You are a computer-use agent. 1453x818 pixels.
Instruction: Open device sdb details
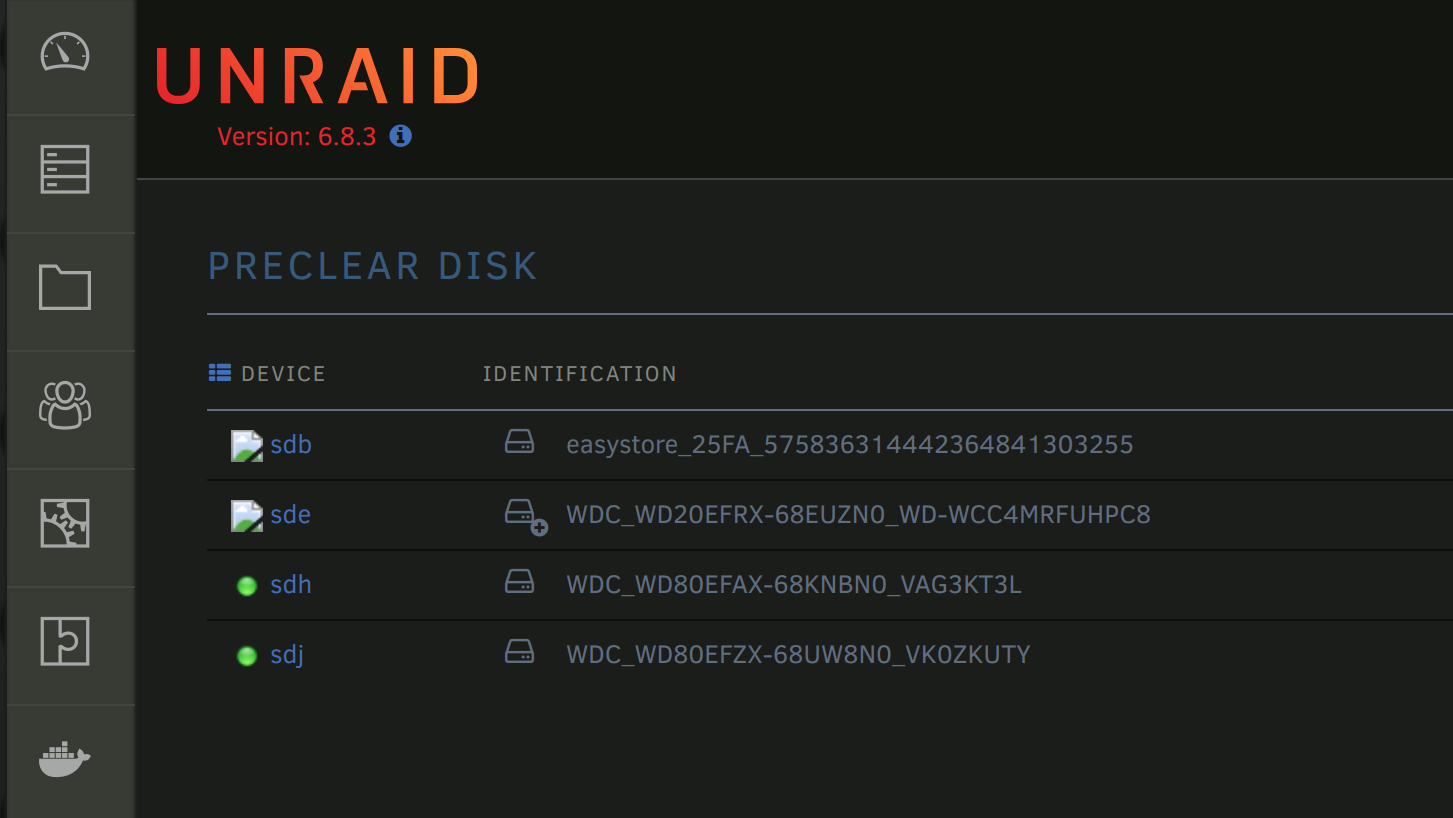[x=291, y=444]
